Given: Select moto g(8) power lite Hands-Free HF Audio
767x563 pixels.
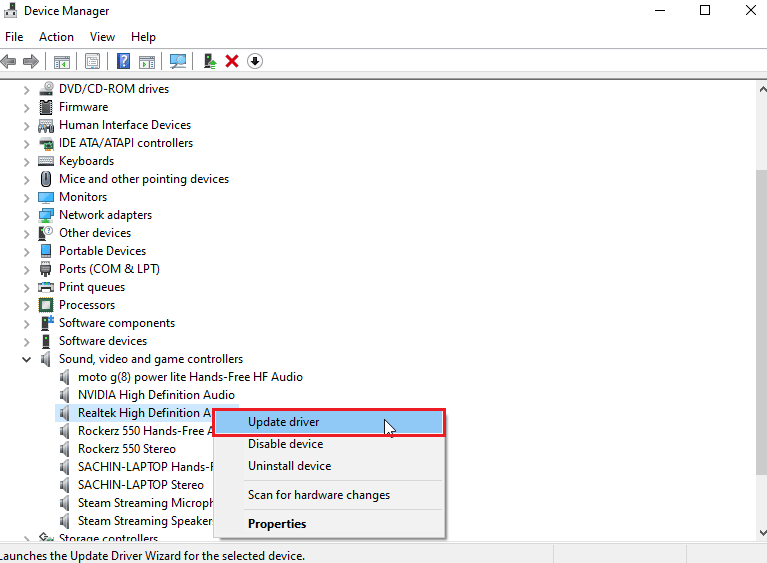Looking at the screenshot, I should click(190, 377).
